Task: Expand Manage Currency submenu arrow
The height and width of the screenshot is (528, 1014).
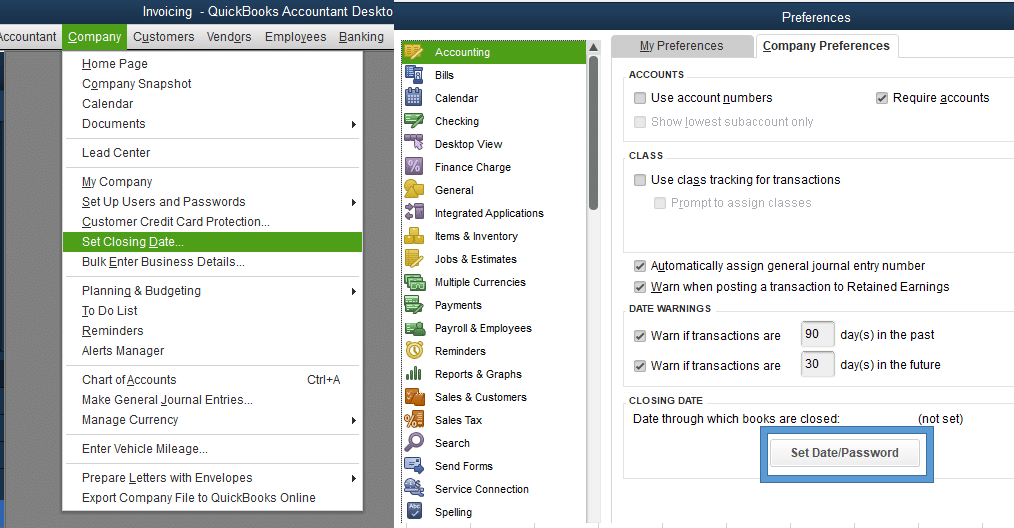Action: 354,421
